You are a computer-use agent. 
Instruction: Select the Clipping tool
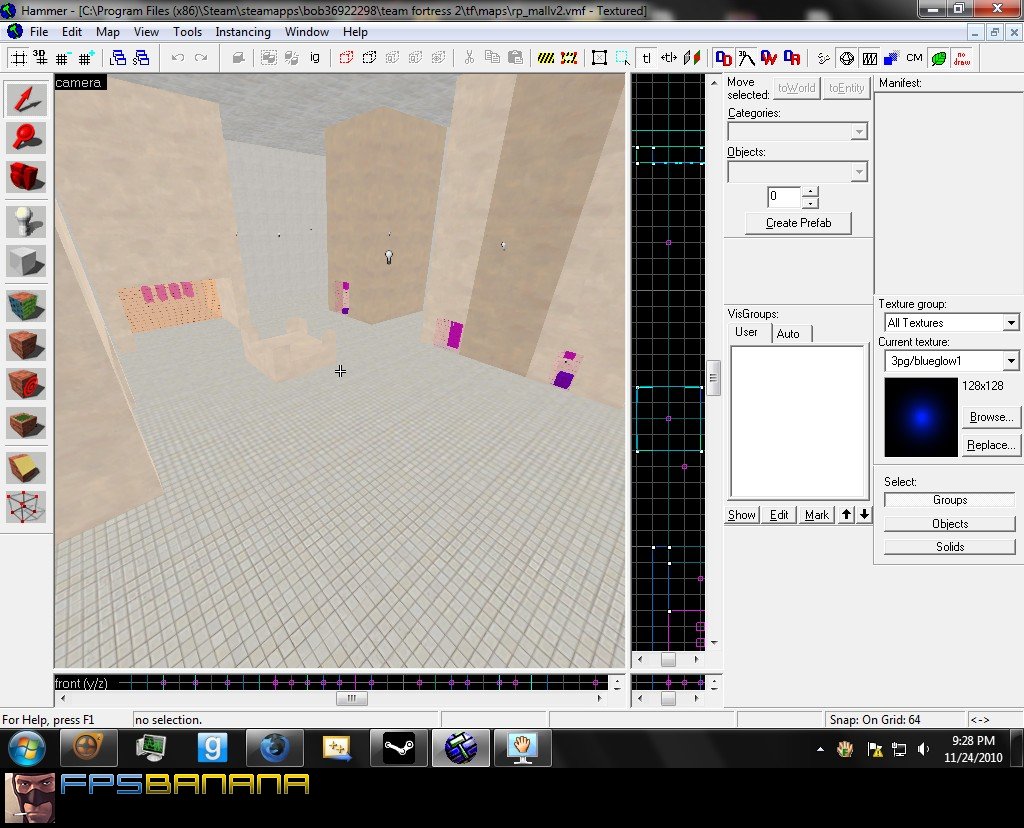[27, 467]
